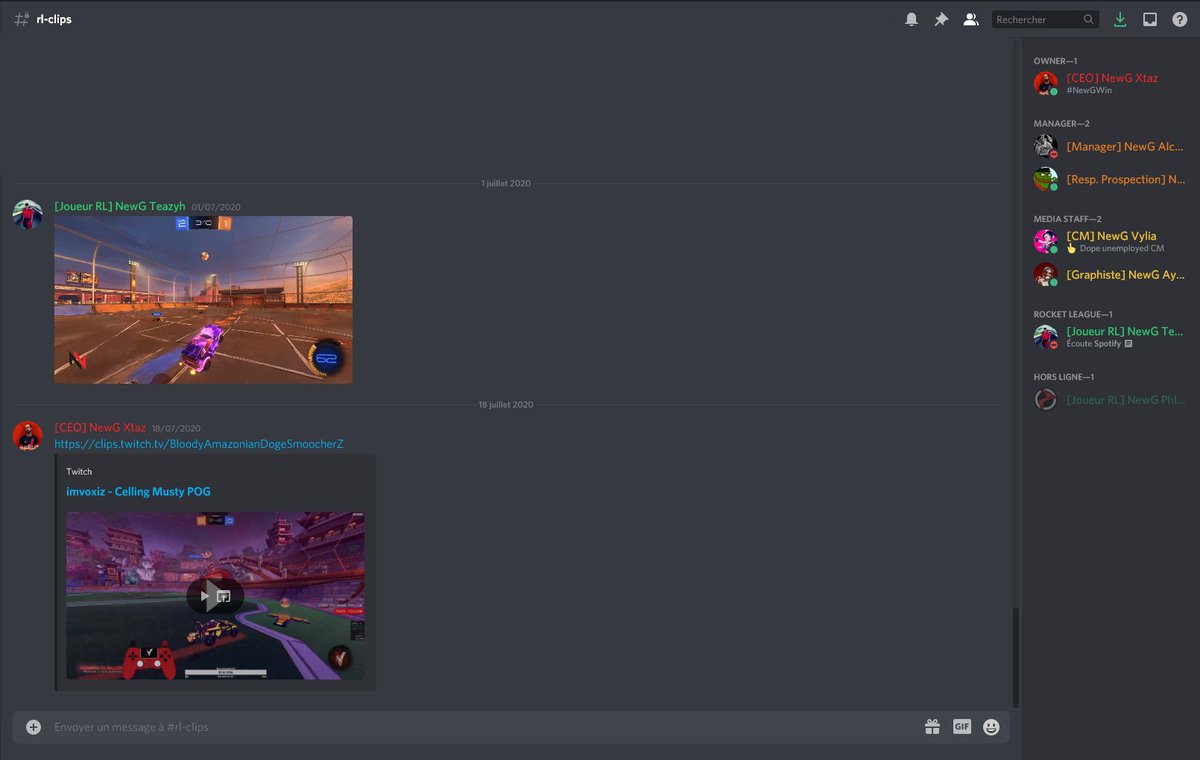Click the OWNER—1 group header

[x=1055, y=61]
